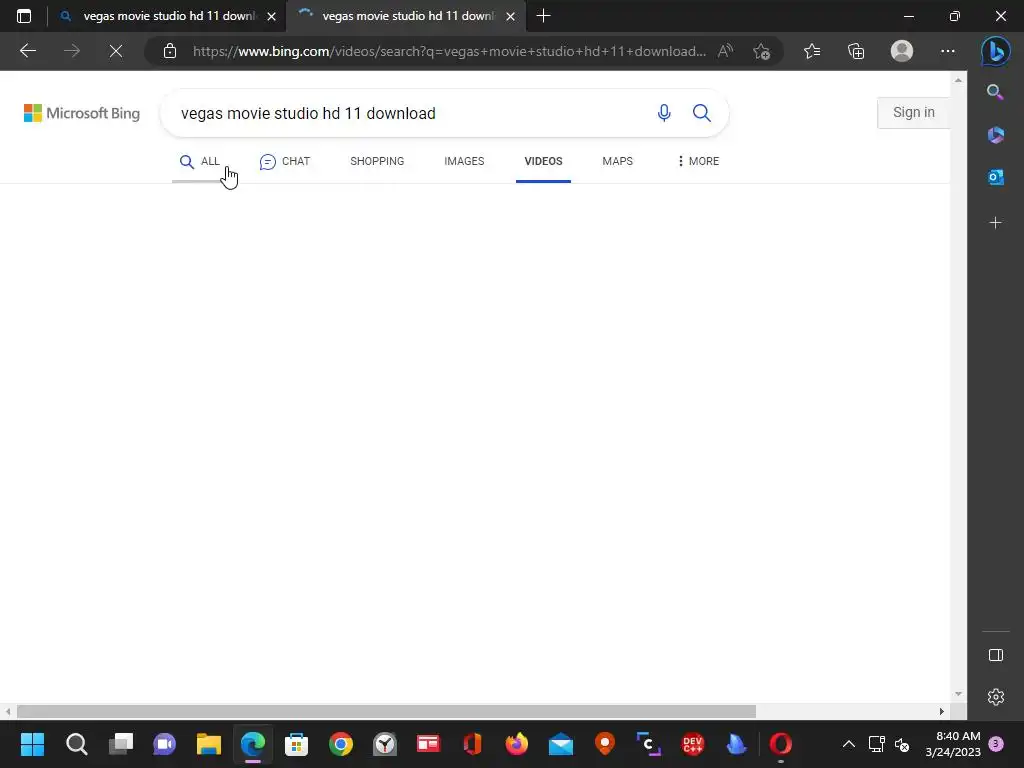Stop loading the page
Viewport: 1024px width, 768px height.
coord(116,51)
